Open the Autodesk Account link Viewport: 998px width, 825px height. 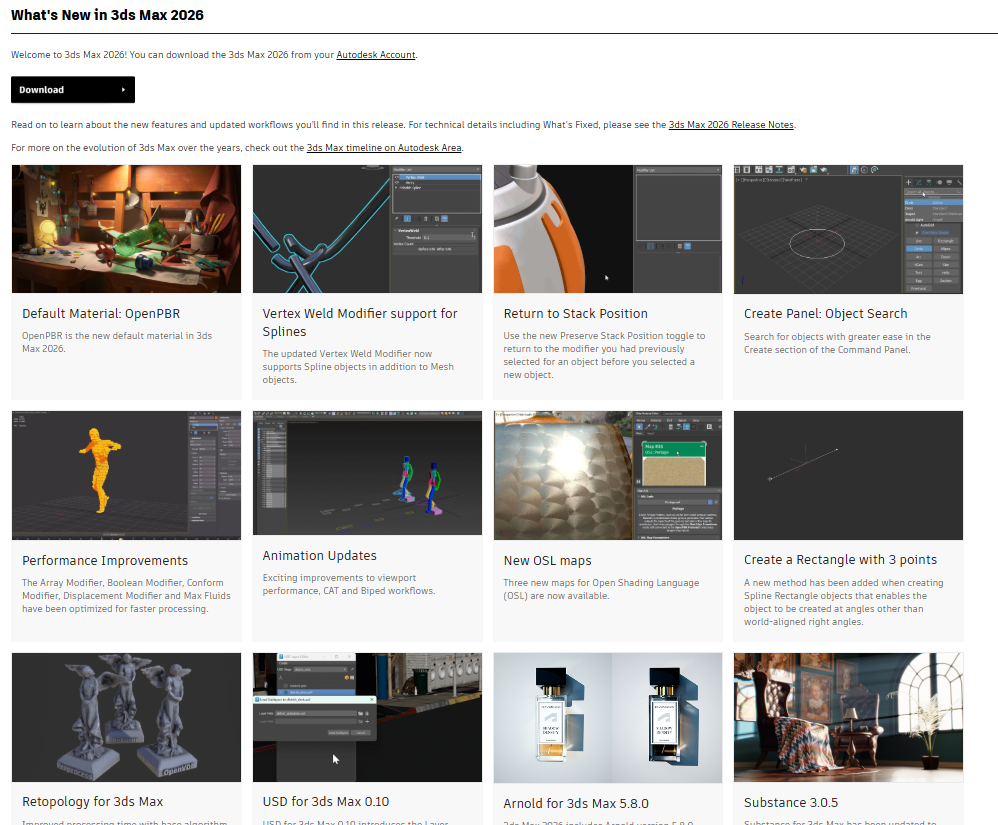coord(376,55)
